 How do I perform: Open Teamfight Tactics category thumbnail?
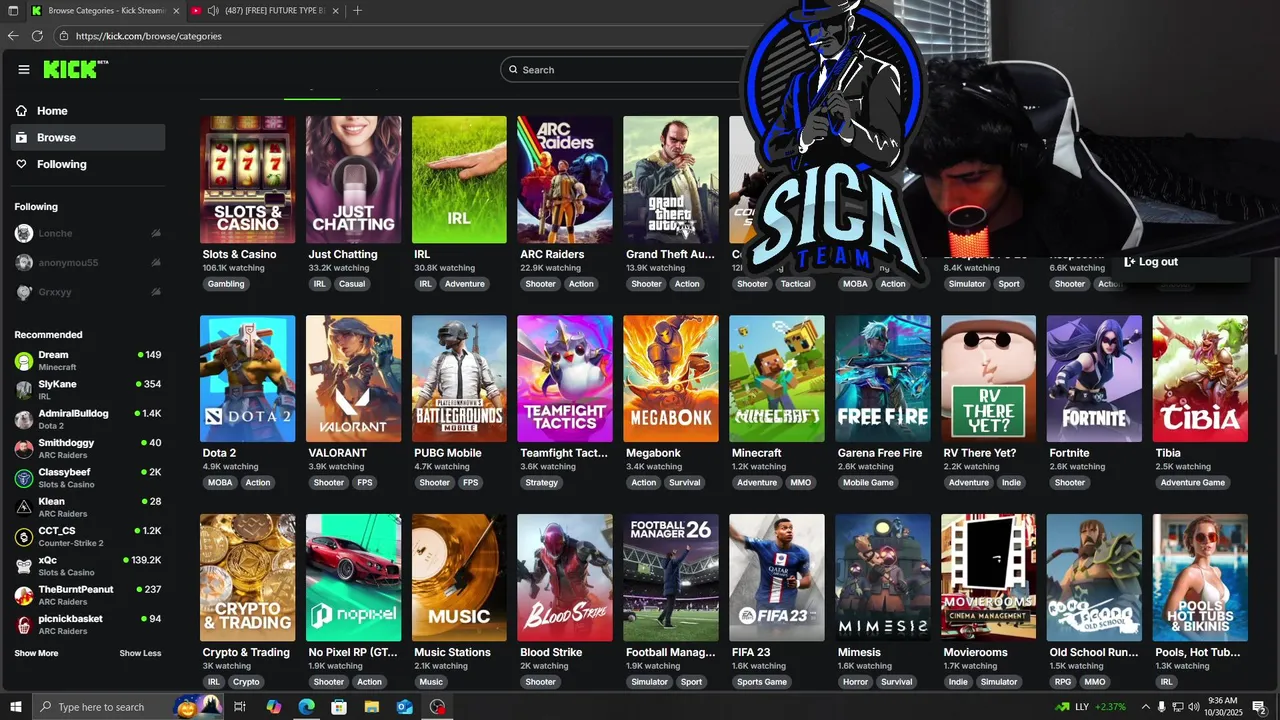click(x=565, y=379)
